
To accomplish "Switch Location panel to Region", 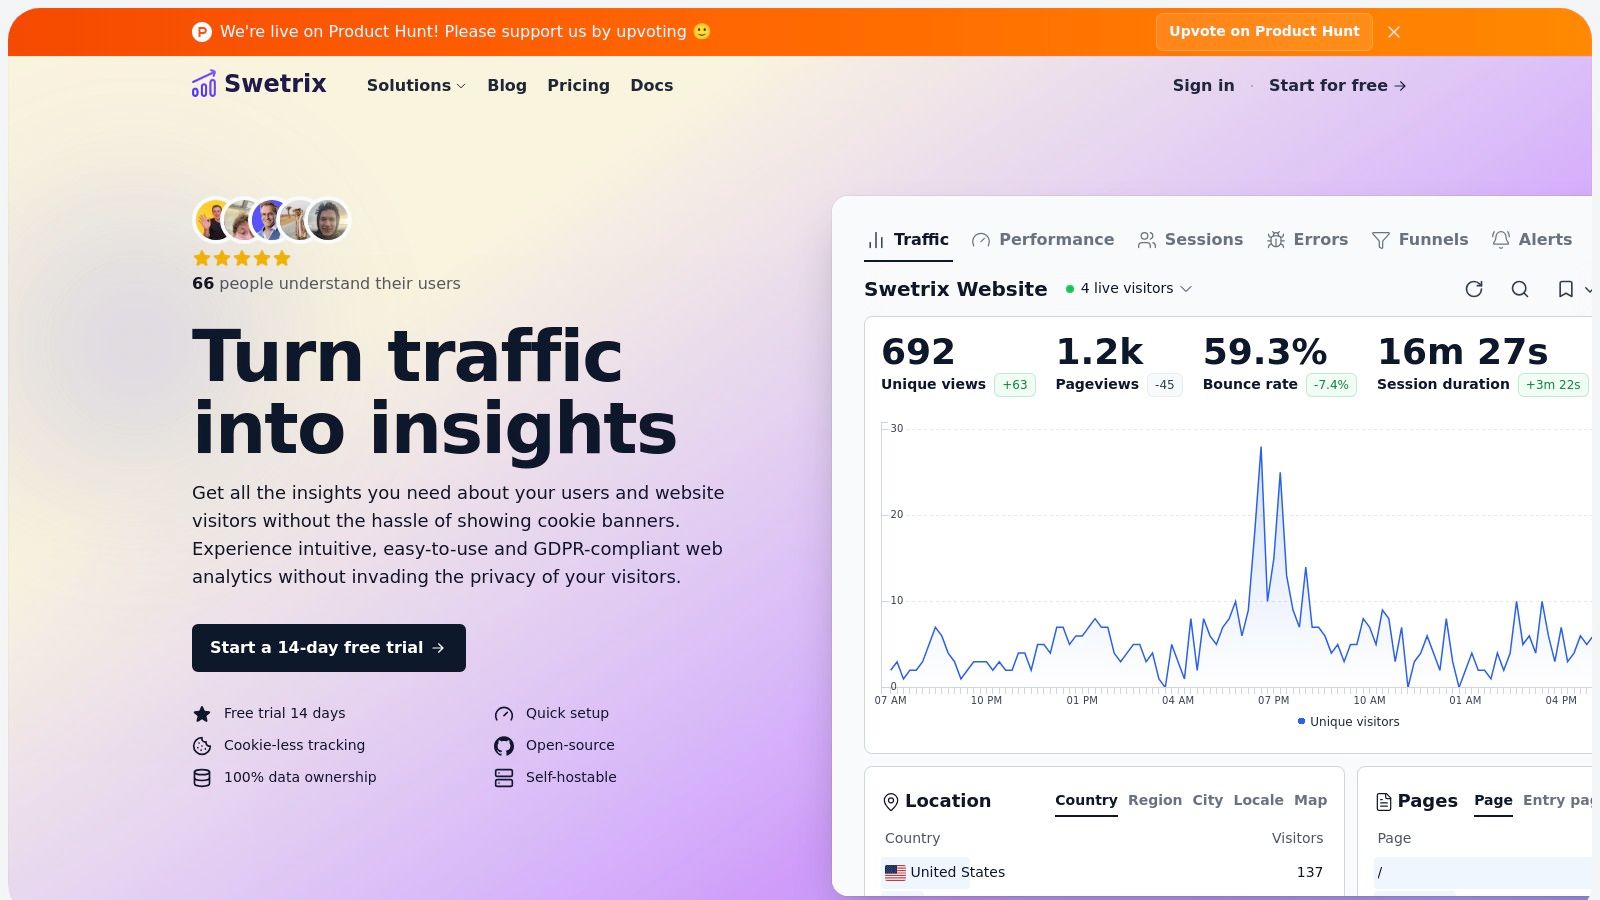I will [1155, 801].
